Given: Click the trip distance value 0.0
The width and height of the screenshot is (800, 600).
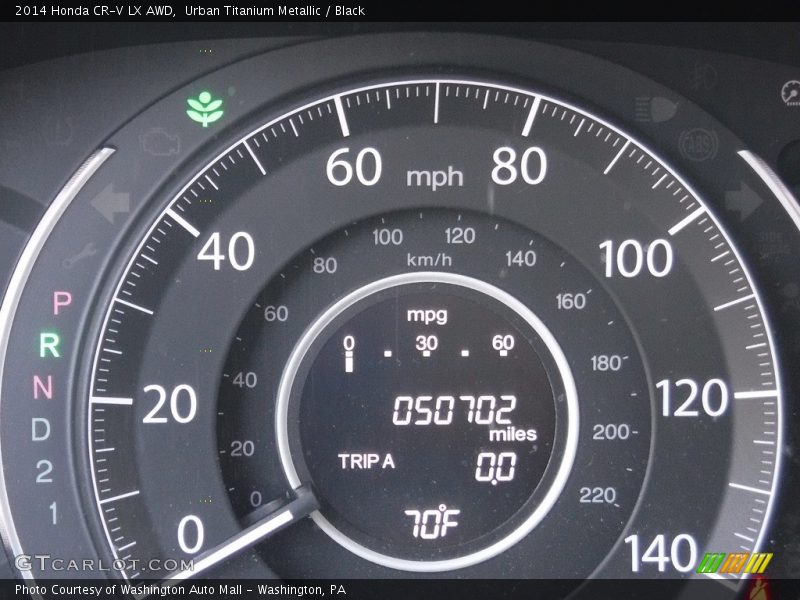Looking at the screenshot, I should coord(495,466).
